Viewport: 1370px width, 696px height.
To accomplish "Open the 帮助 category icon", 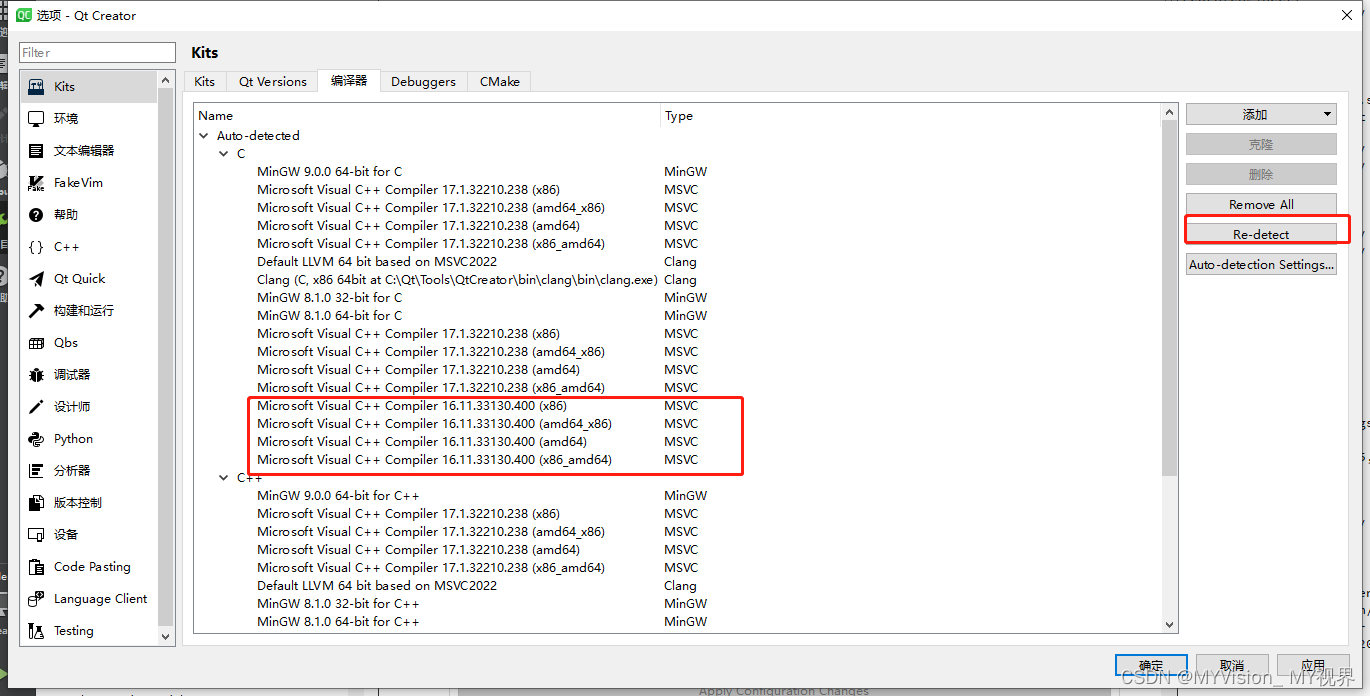I will [x=36, y=215].
